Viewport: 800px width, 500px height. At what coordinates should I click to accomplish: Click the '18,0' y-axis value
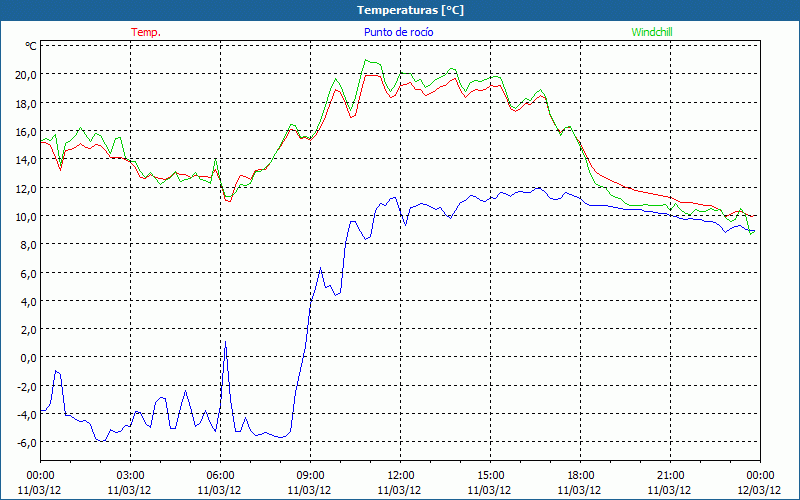point(27,104)
